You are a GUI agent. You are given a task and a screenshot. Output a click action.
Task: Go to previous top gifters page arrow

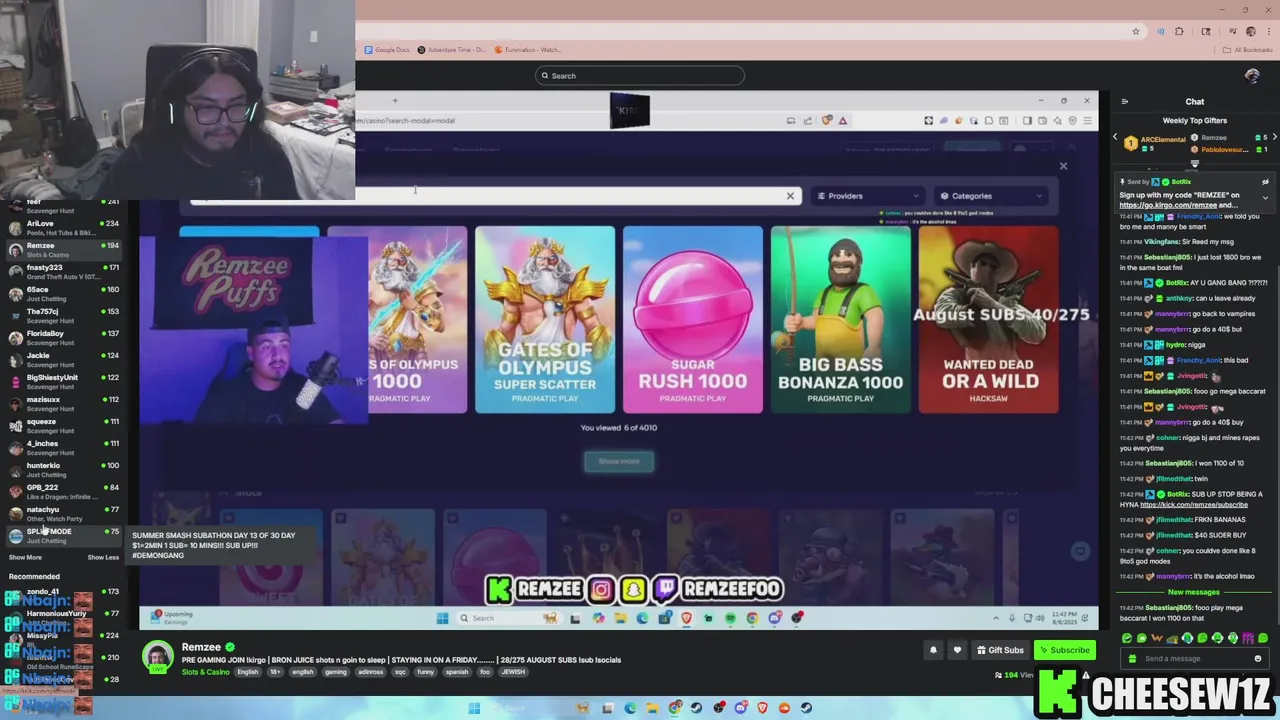1115,137
